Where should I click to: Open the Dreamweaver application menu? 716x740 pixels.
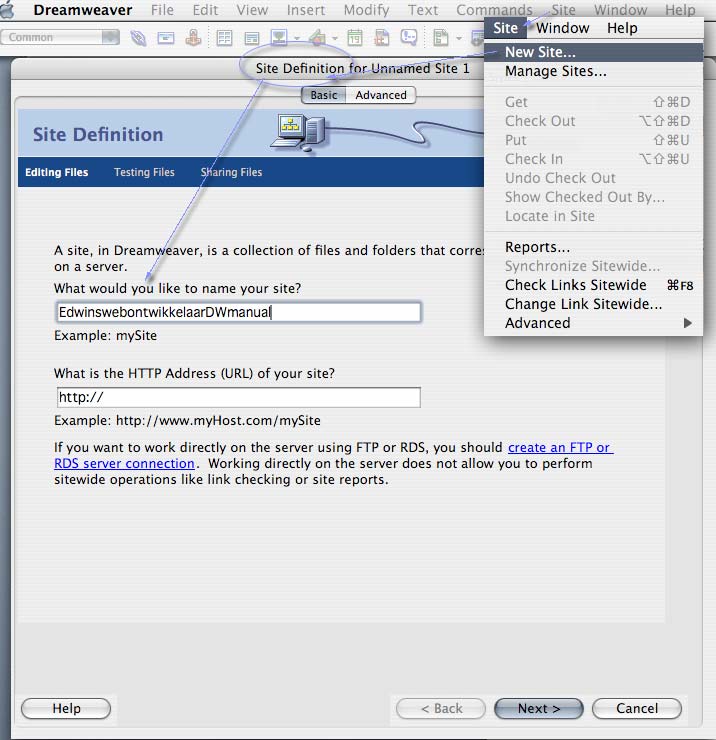83,10
